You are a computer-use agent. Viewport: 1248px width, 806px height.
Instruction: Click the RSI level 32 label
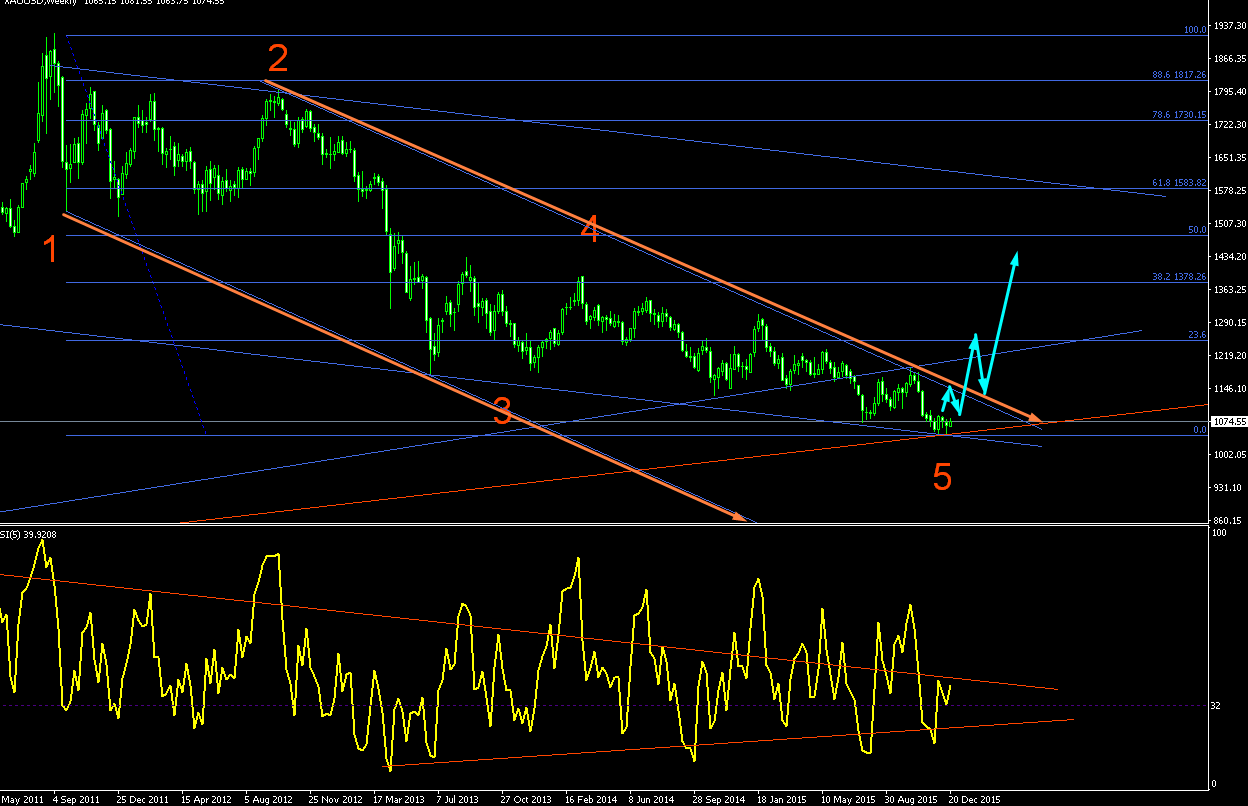pos(1215,706)
